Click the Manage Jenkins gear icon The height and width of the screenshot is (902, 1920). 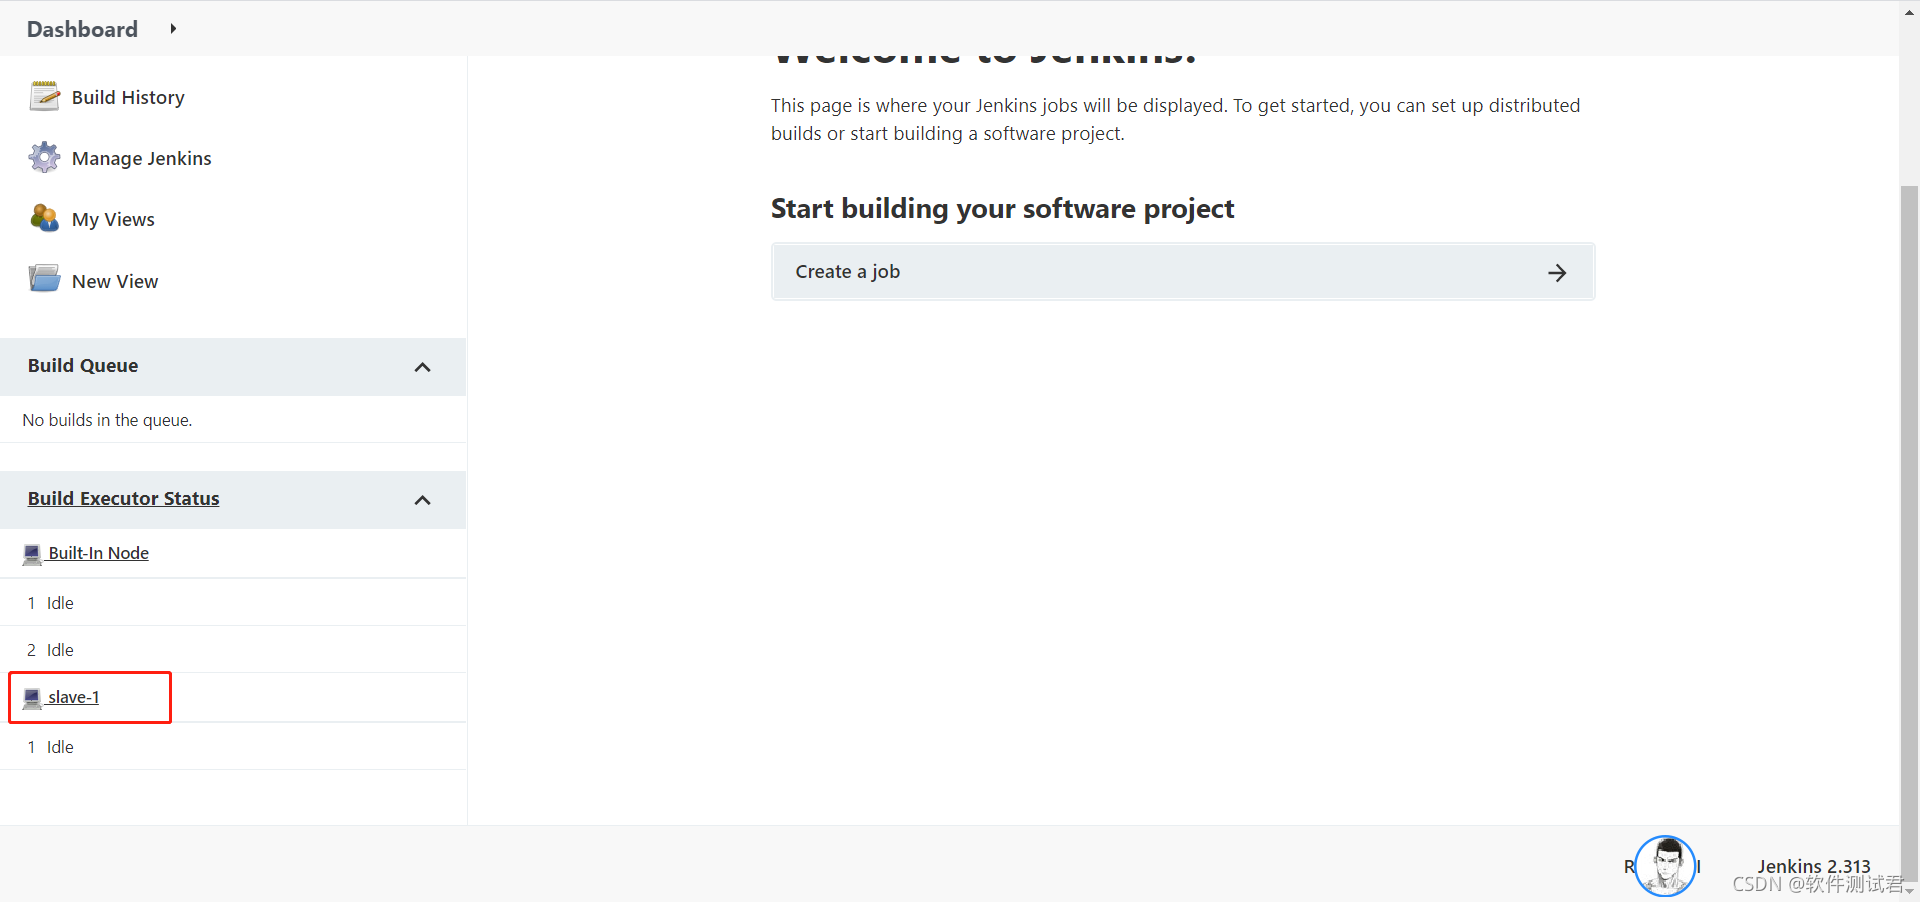(x=44, y=157)
